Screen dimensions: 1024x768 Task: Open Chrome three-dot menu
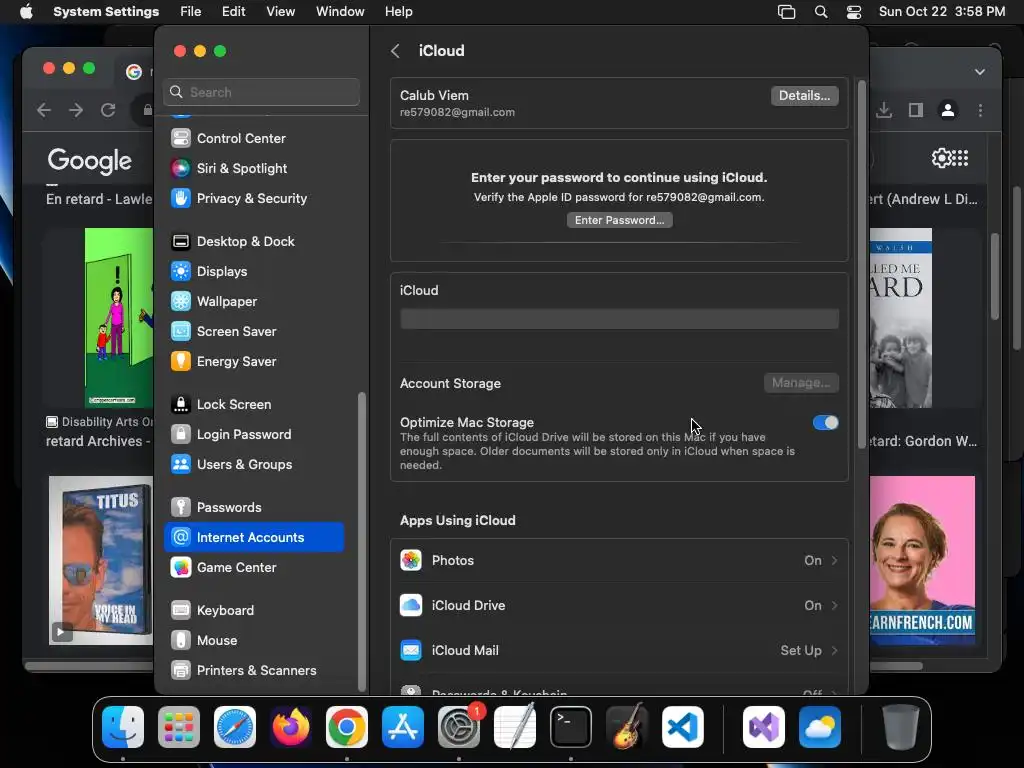pyautogui.click(x=980, y=110)
